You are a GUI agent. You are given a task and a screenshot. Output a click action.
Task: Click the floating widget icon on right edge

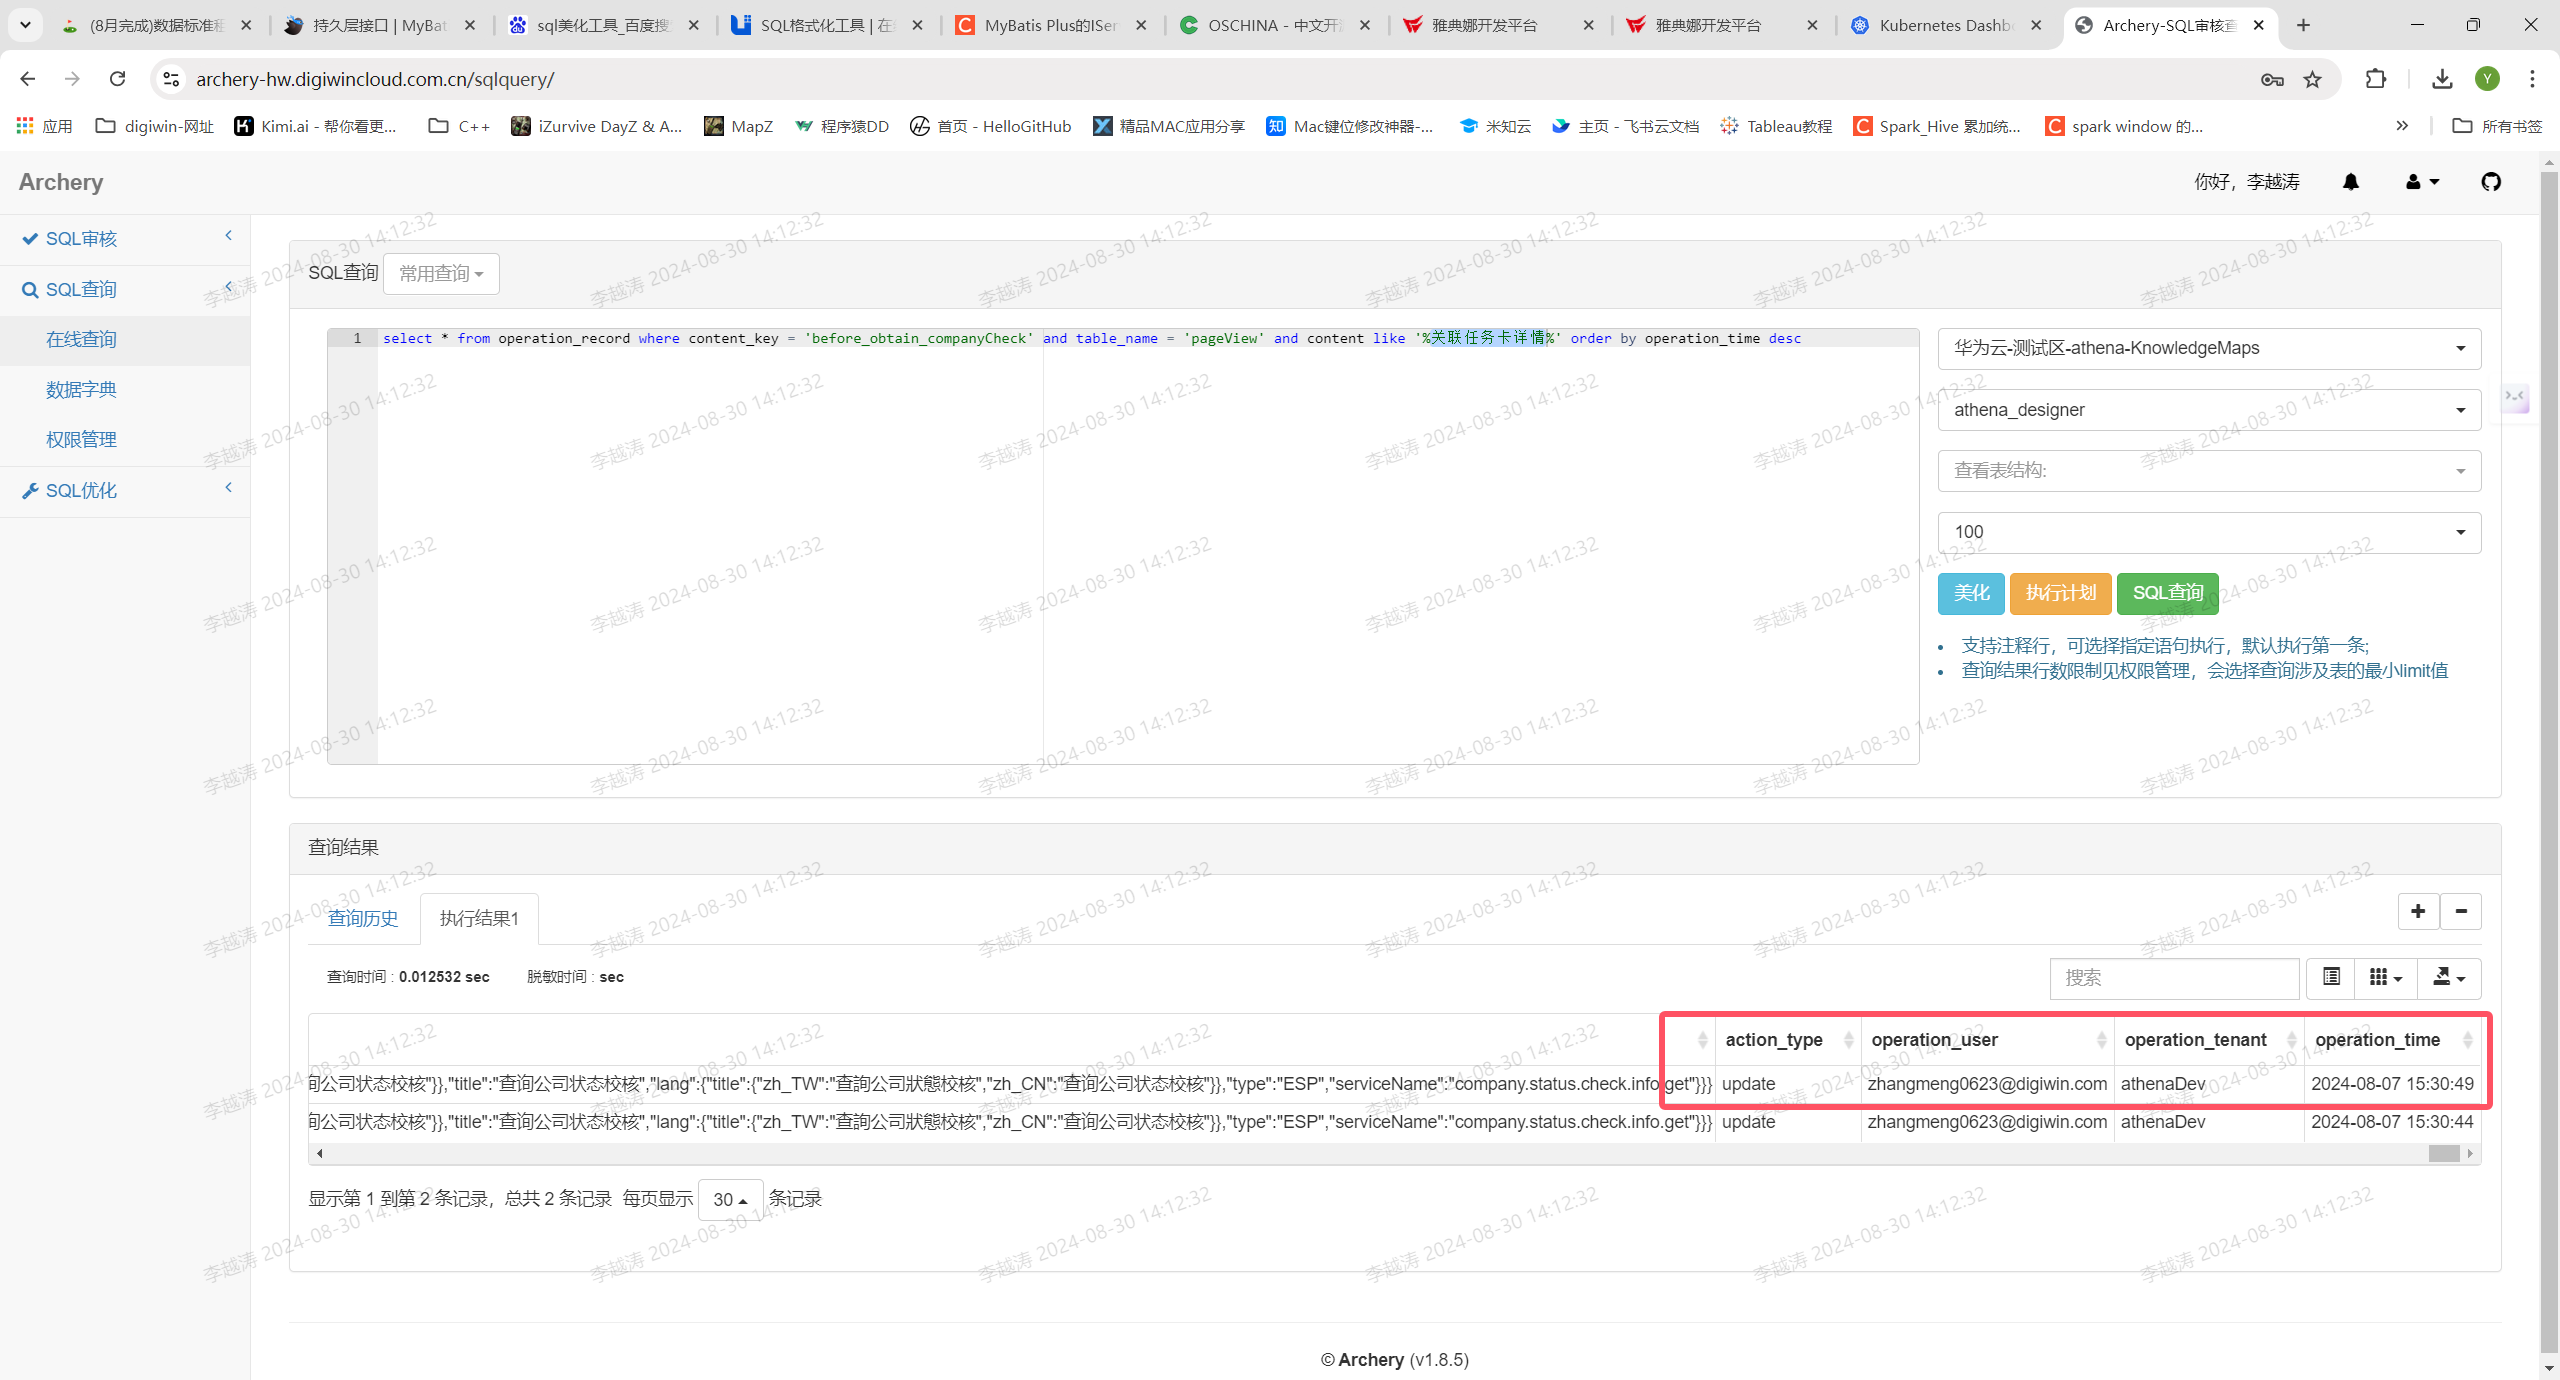click(x=2515, y=398)
